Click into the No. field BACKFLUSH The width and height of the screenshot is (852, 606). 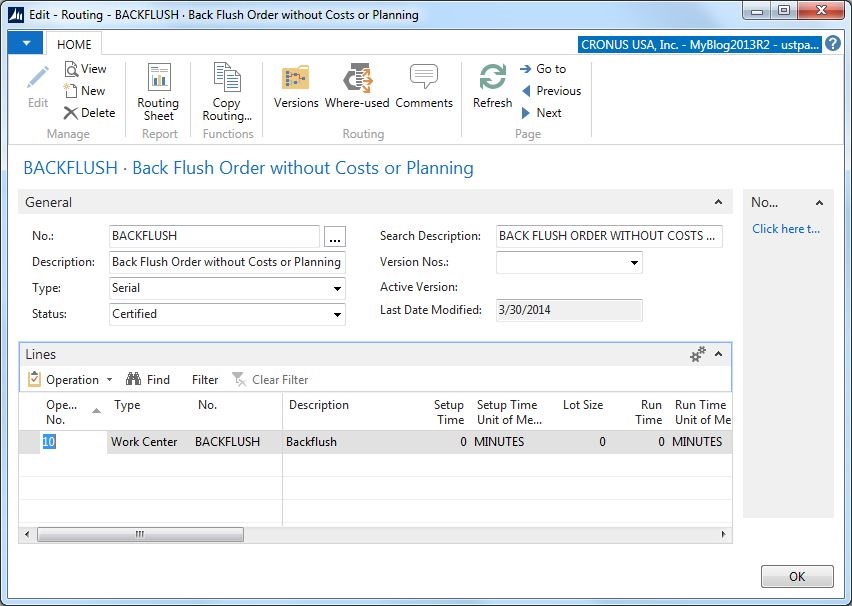(x=214, y=236)
